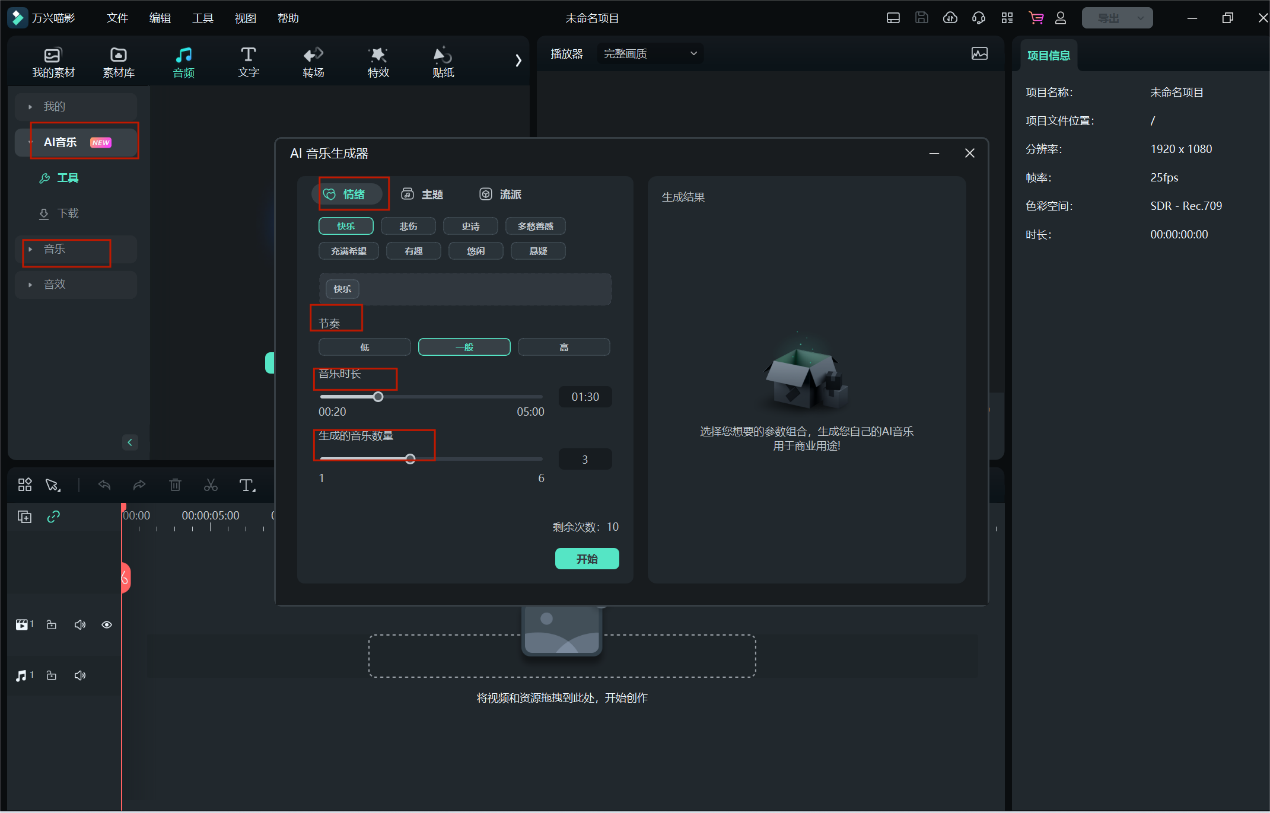Image resolution: width=1270 pixels, height=813 pixels.
Task: Click the trash delete icon in timeline toolbar
Action: click(x=175, y=485)
